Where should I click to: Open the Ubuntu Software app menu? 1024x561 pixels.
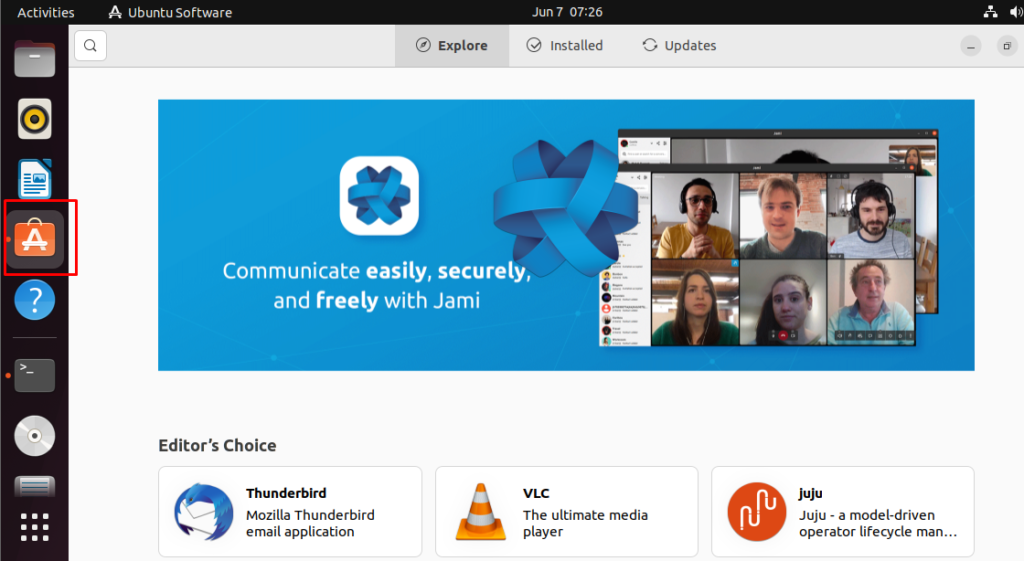[170, 12]
